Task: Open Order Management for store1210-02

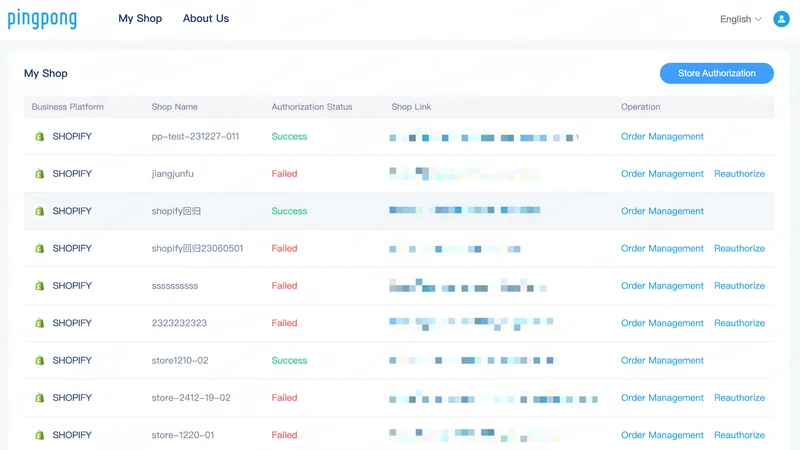Action: [x=662, y=360]
